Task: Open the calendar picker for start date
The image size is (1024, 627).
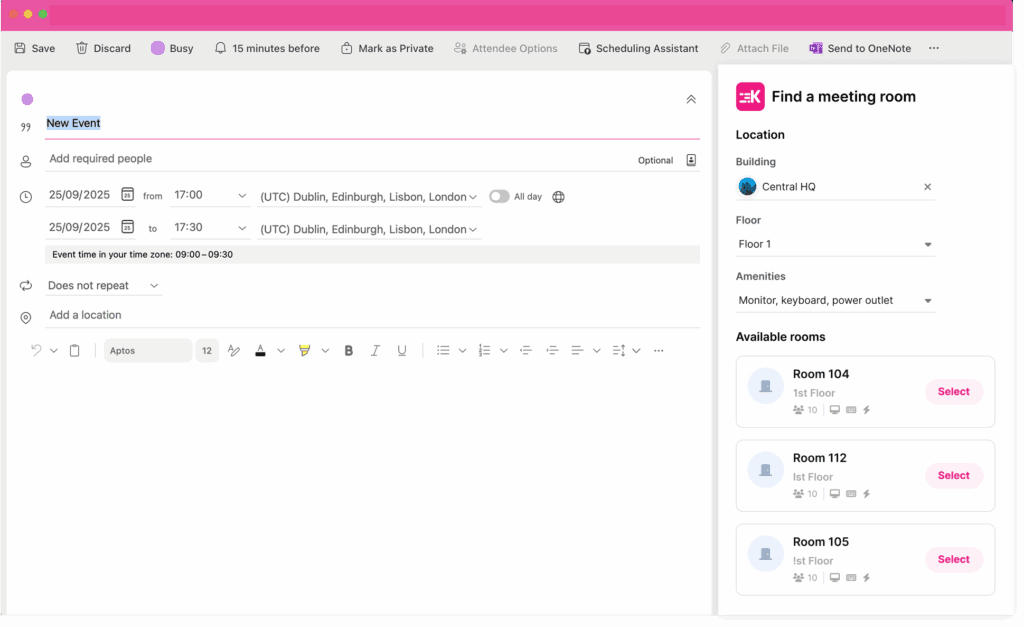Action: [128, 194]
